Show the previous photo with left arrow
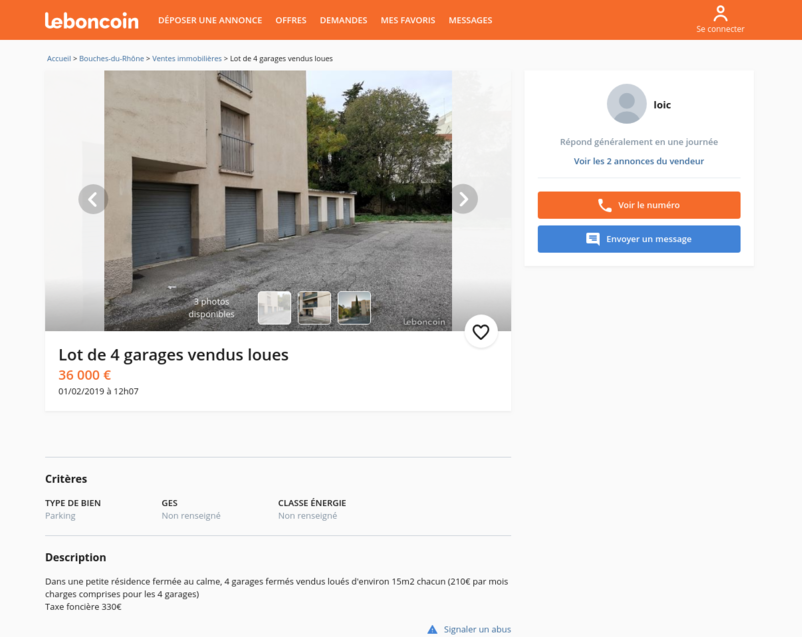Screen dimensions: 802x637 [93, 199]
